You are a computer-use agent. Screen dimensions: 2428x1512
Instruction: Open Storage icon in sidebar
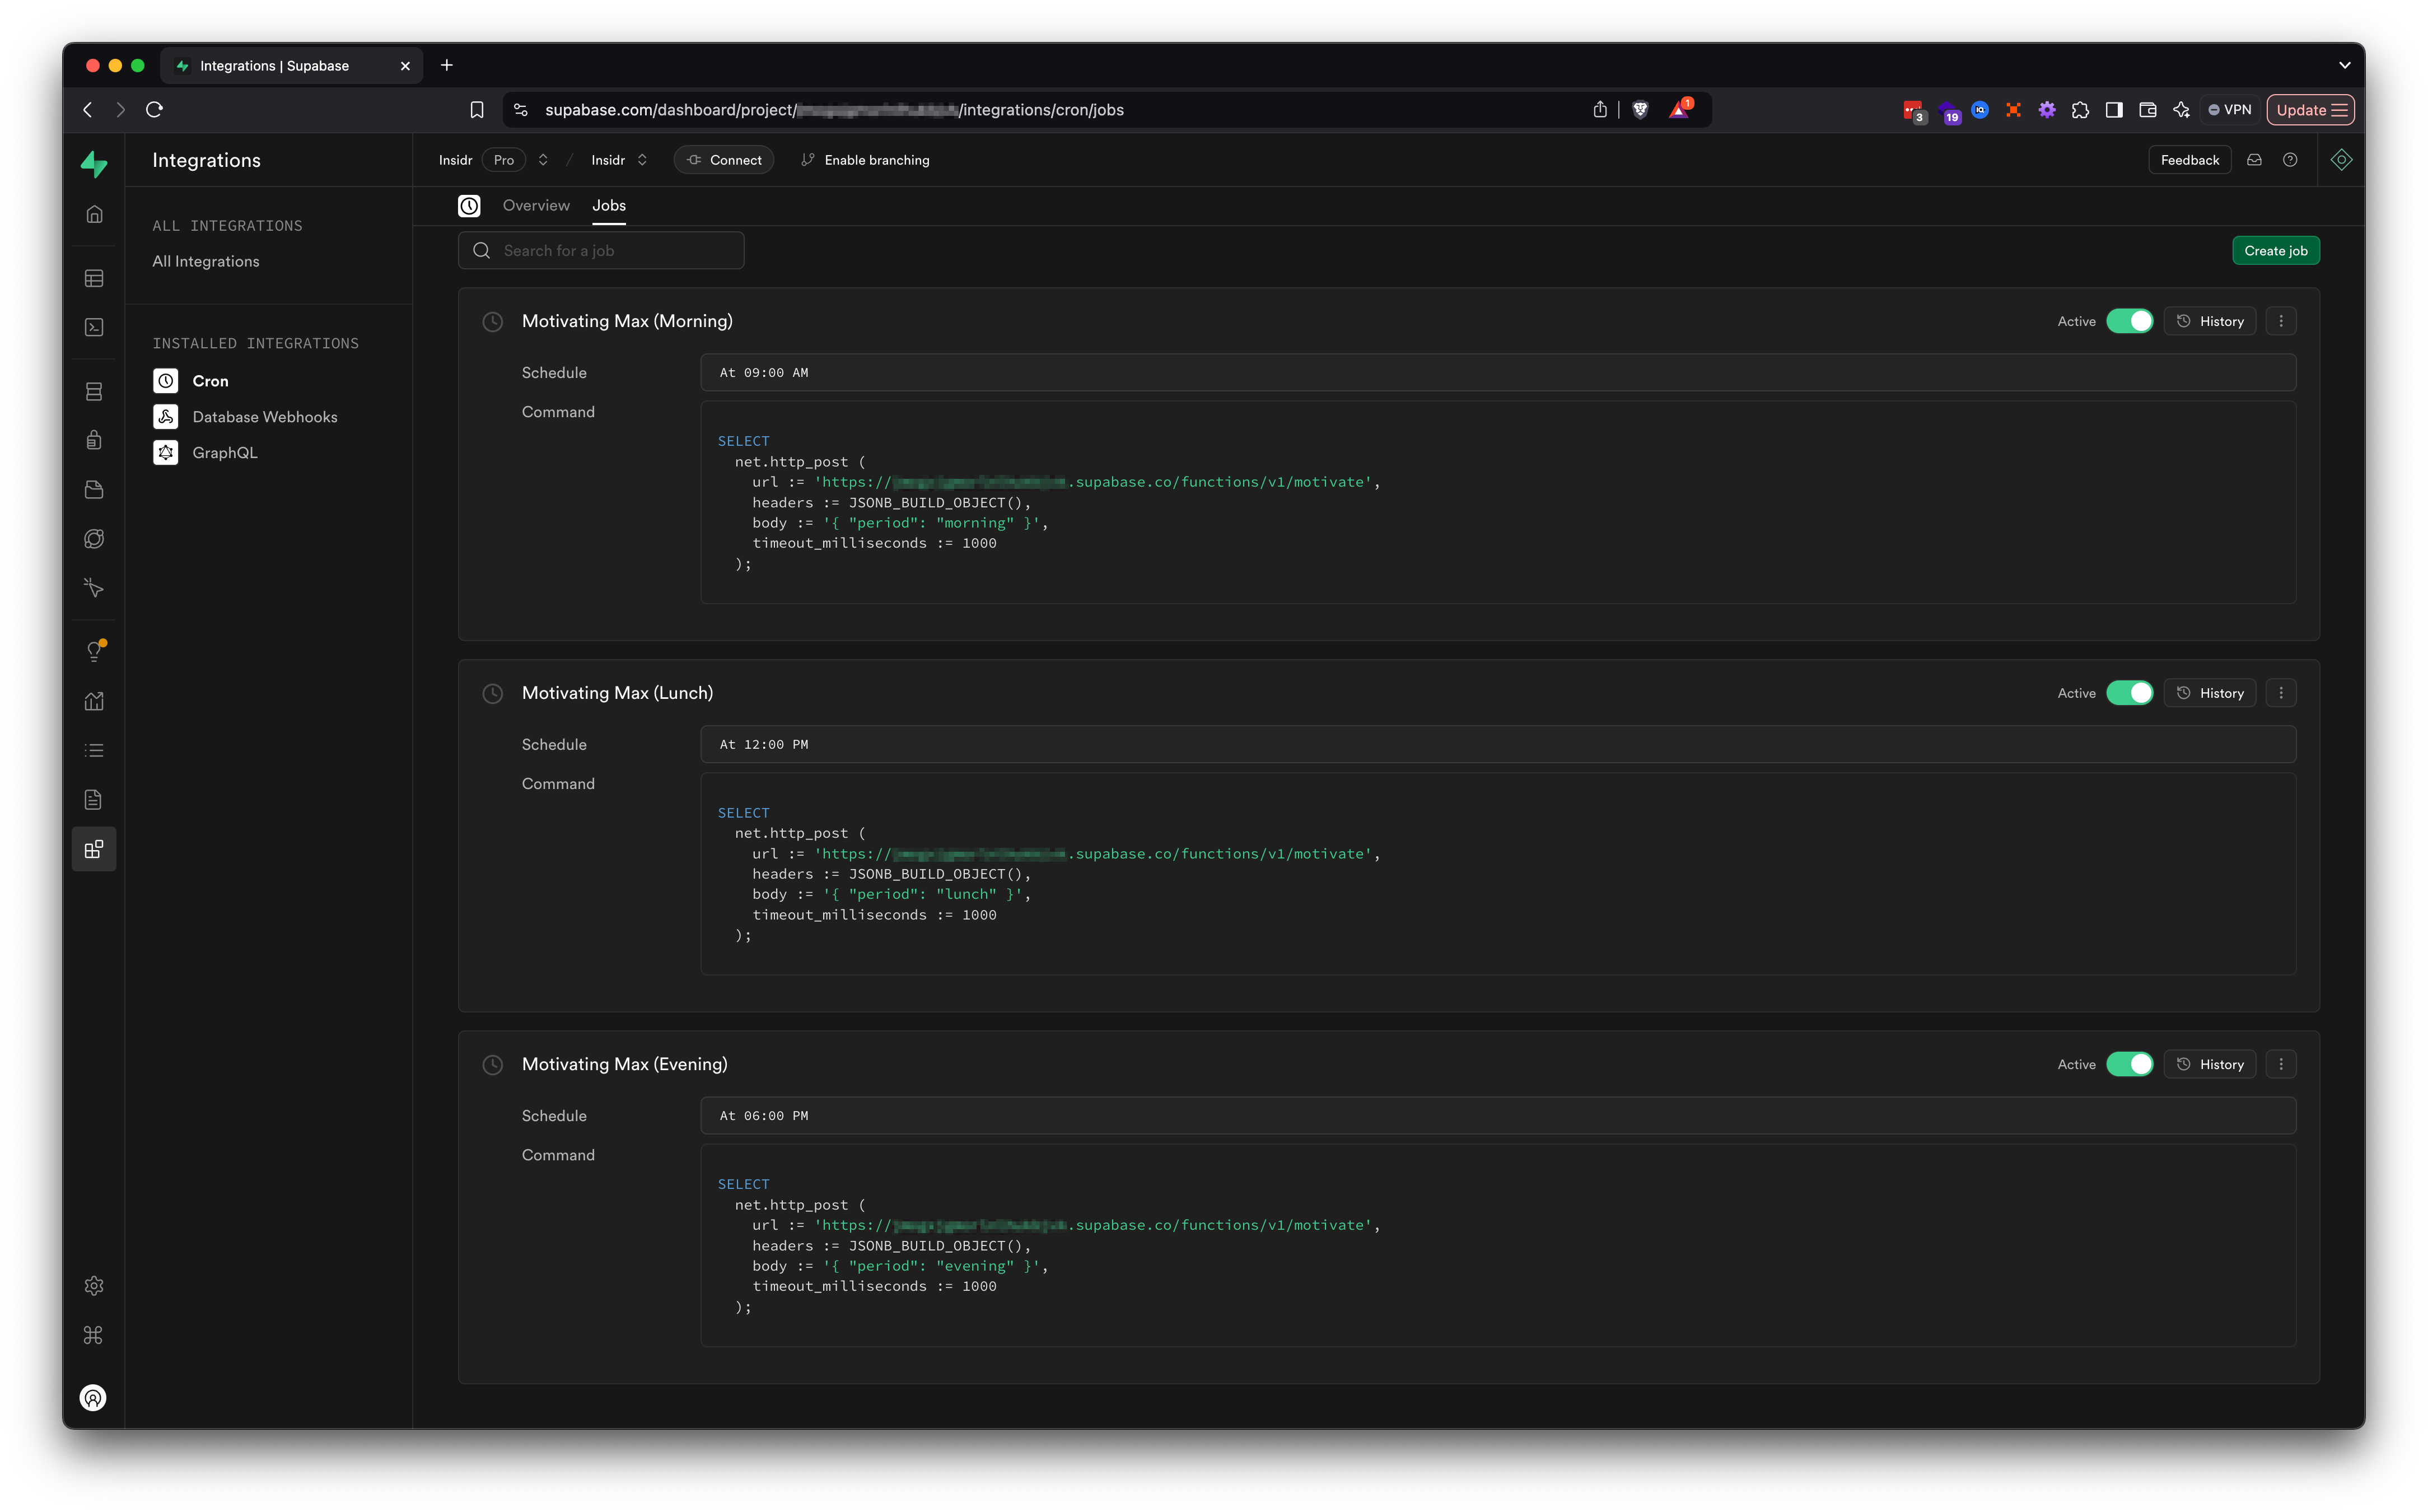94,489
